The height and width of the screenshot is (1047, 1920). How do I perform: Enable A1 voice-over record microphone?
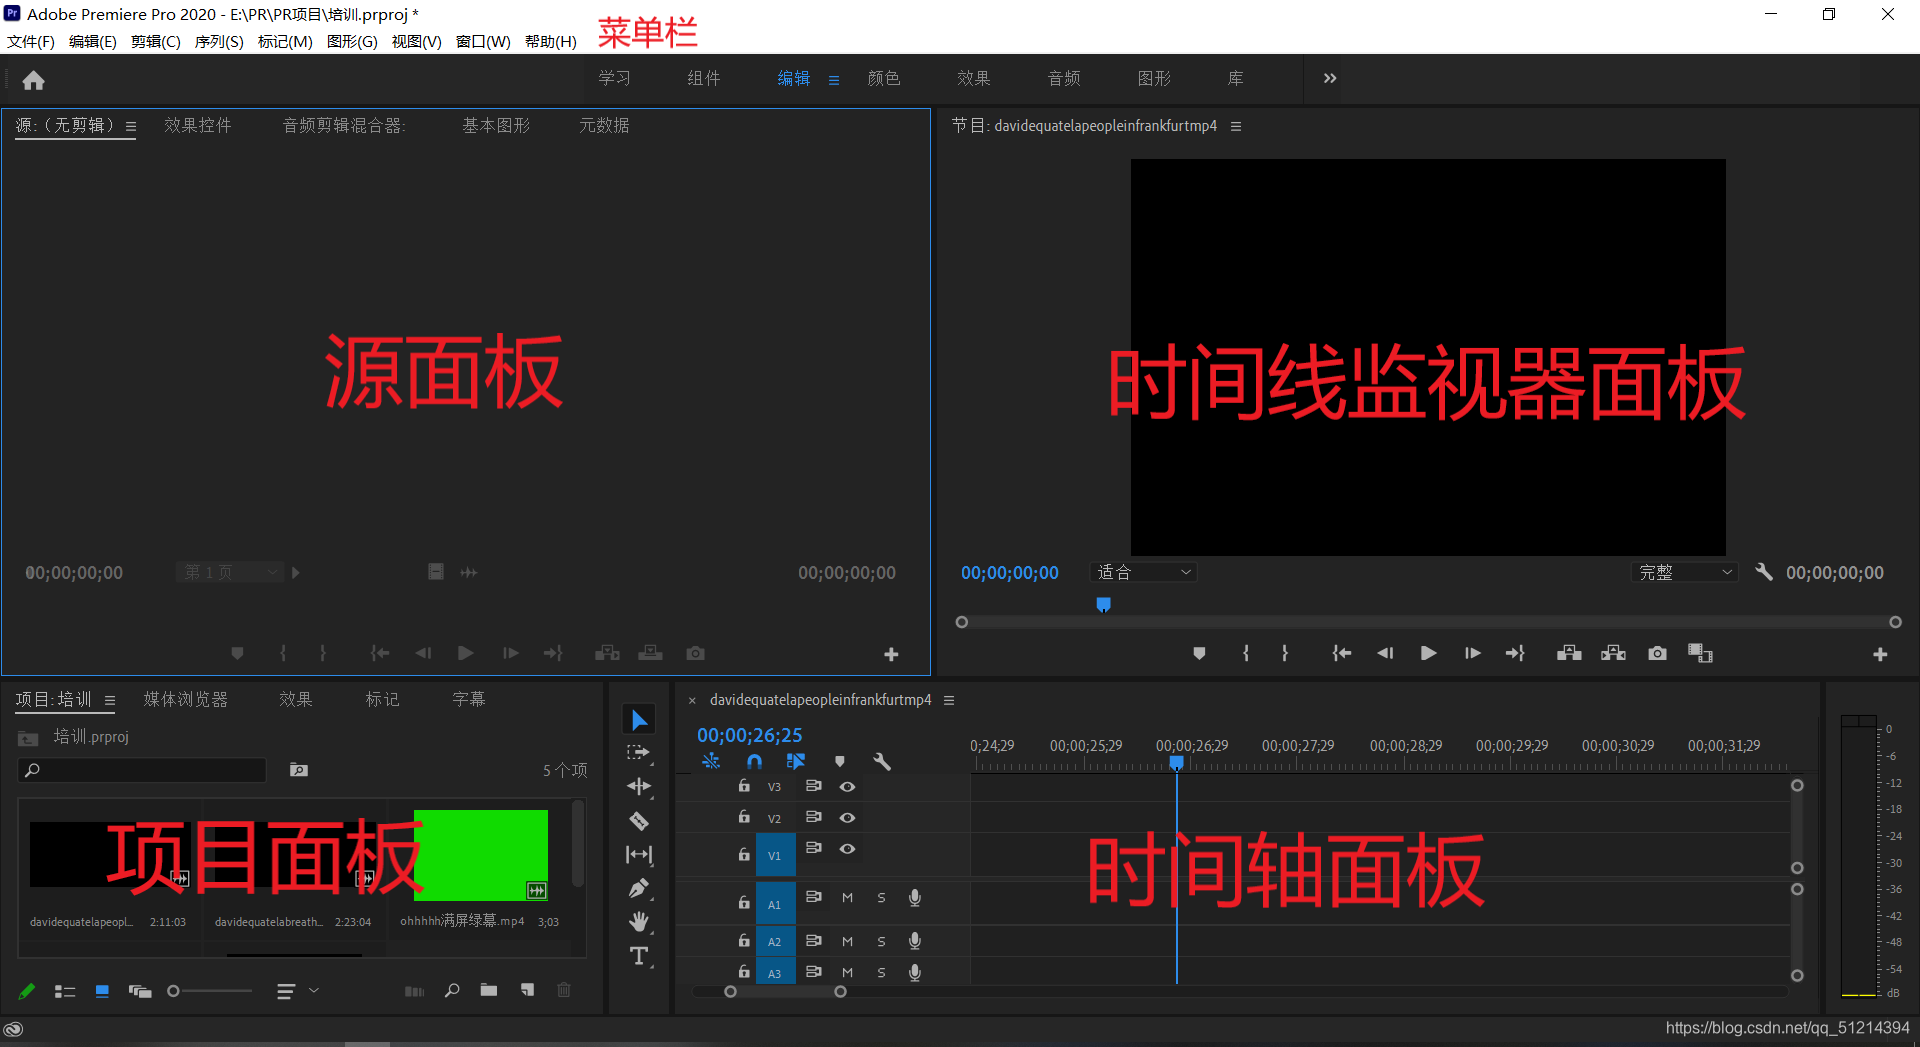pos(914,898)
